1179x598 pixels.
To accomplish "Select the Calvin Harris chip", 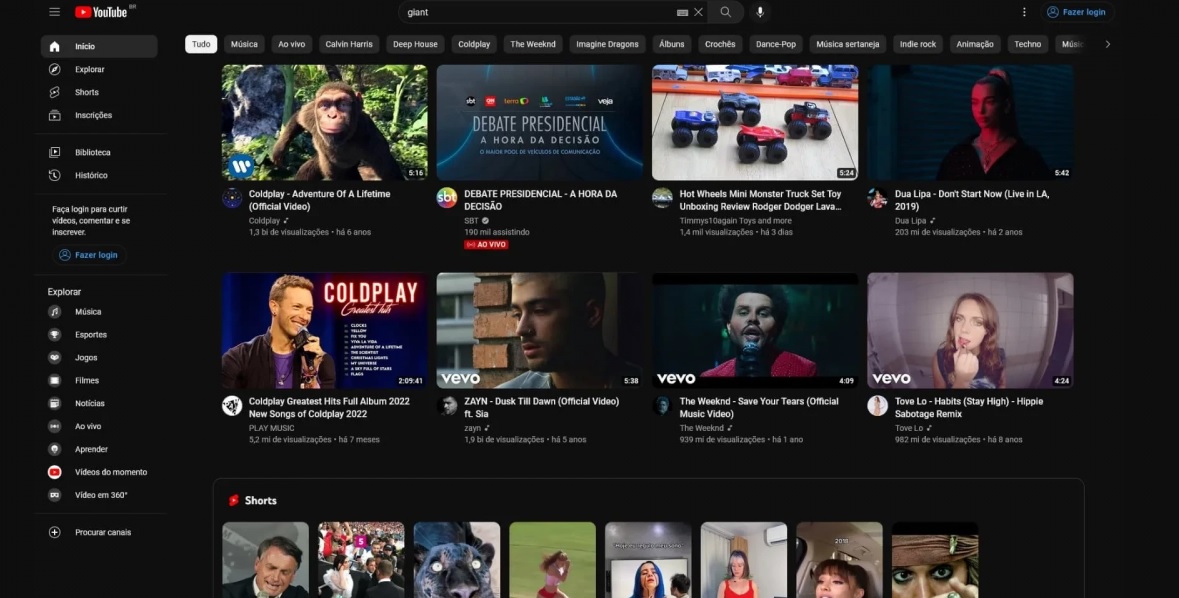I will 349,44.
